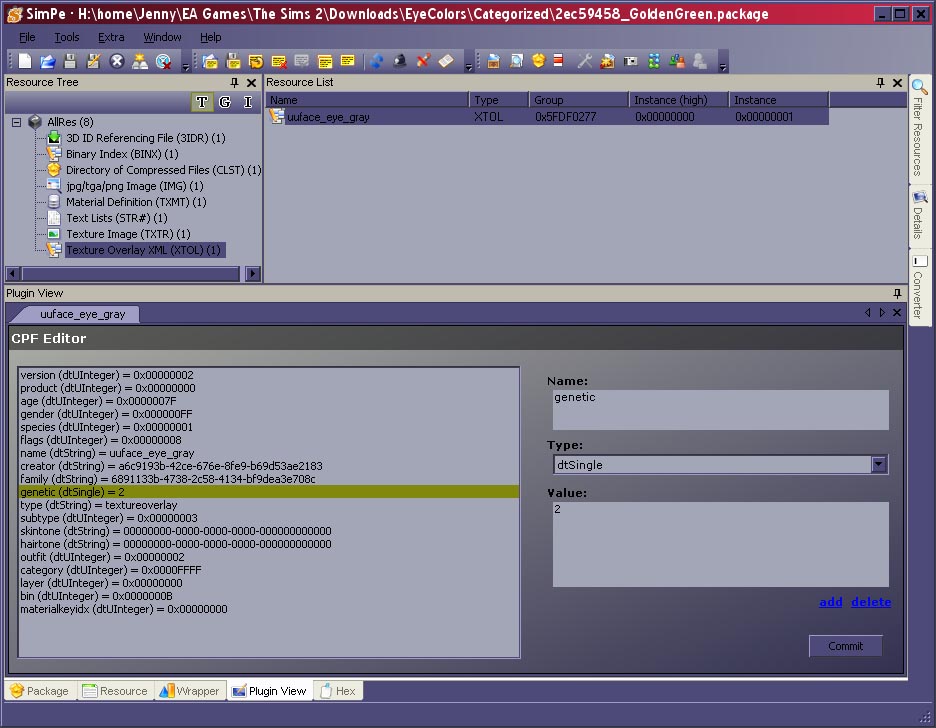This screenshot has height=728, width=936.
Task: Toggle the T view mode in Resource Tree
Action: (202, 102)
